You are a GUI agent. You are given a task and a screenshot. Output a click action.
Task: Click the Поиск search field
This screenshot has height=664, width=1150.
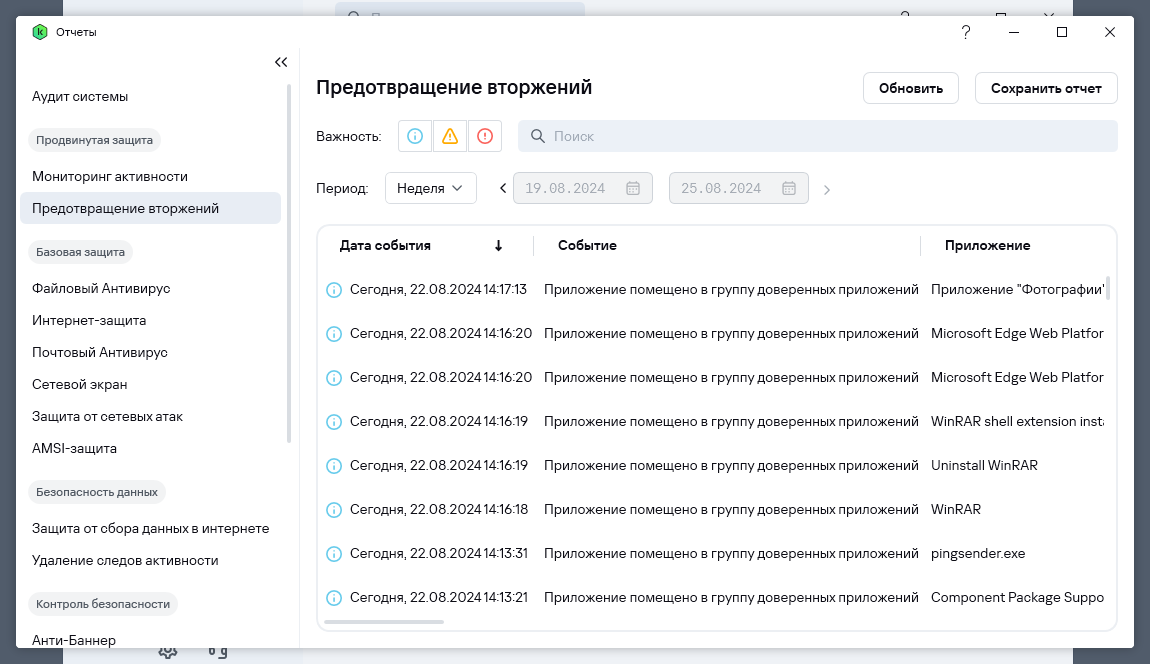pos(817,136)
